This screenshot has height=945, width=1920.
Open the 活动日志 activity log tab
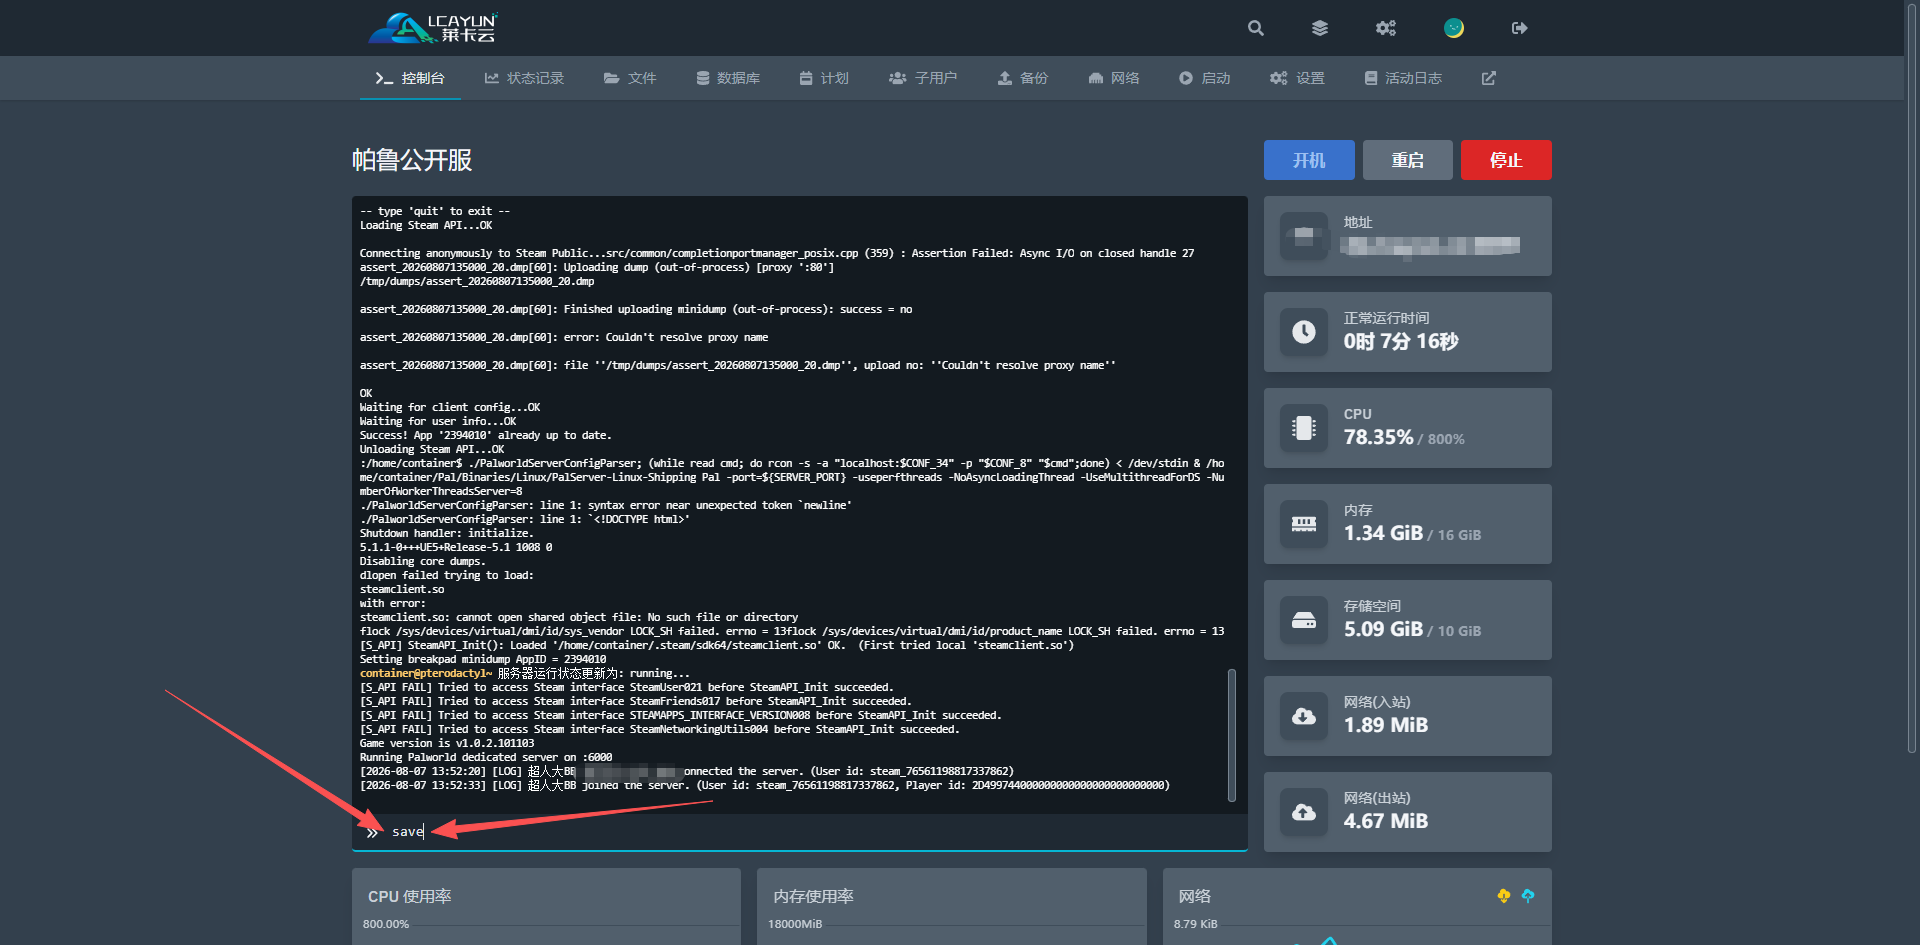click(x=1403, y=78)
